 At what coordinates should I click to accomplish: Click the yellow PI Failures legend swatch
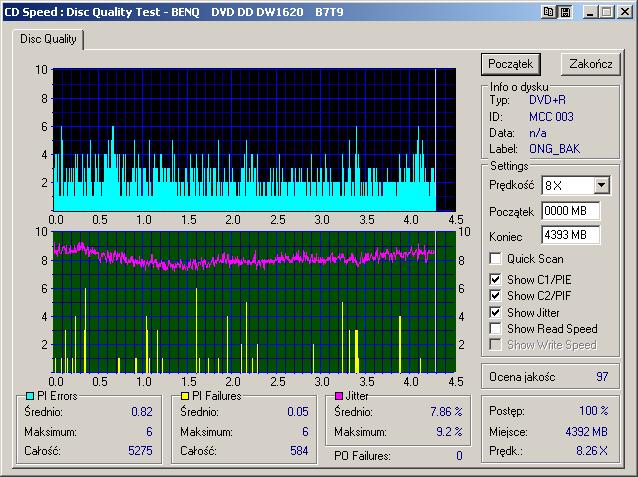pyautogui.click(x=185, y=396)
